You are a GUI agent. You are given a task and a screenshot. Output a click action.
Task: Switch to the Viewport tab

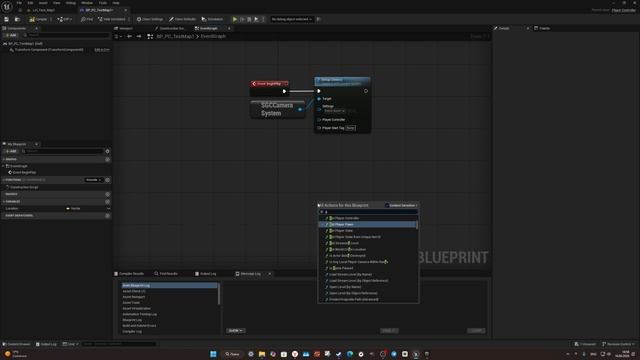point(124,29)
